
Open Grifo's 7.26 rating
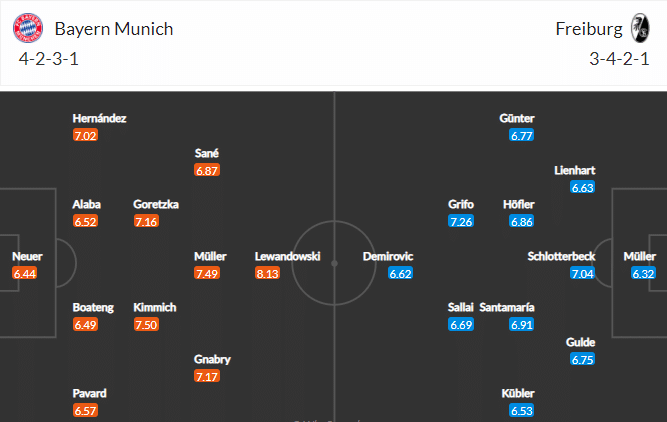coord(461,221)
